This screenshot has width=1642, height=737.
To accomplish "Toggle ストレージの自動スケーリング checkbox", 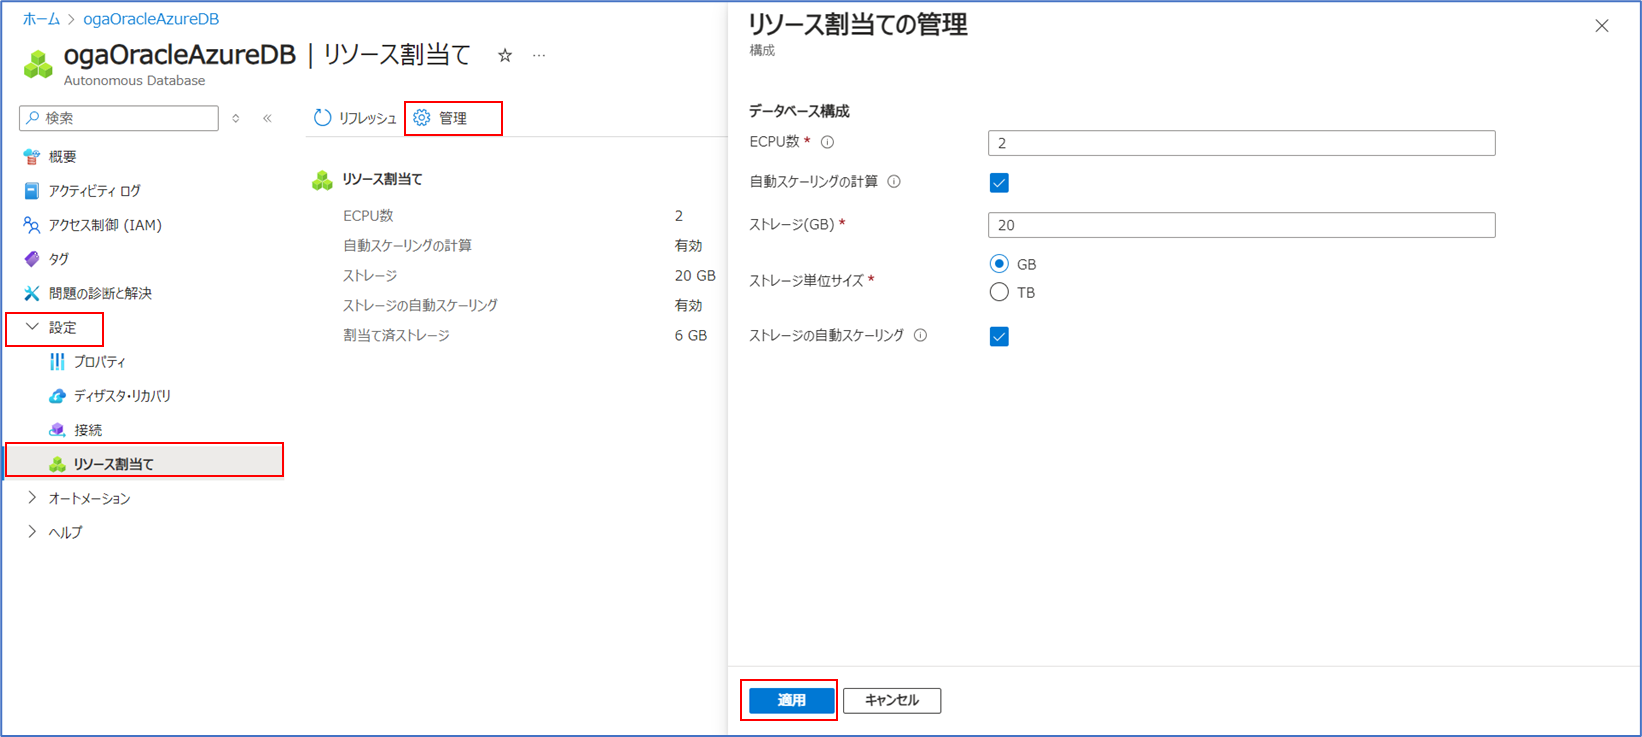I will tap(999, 336).
